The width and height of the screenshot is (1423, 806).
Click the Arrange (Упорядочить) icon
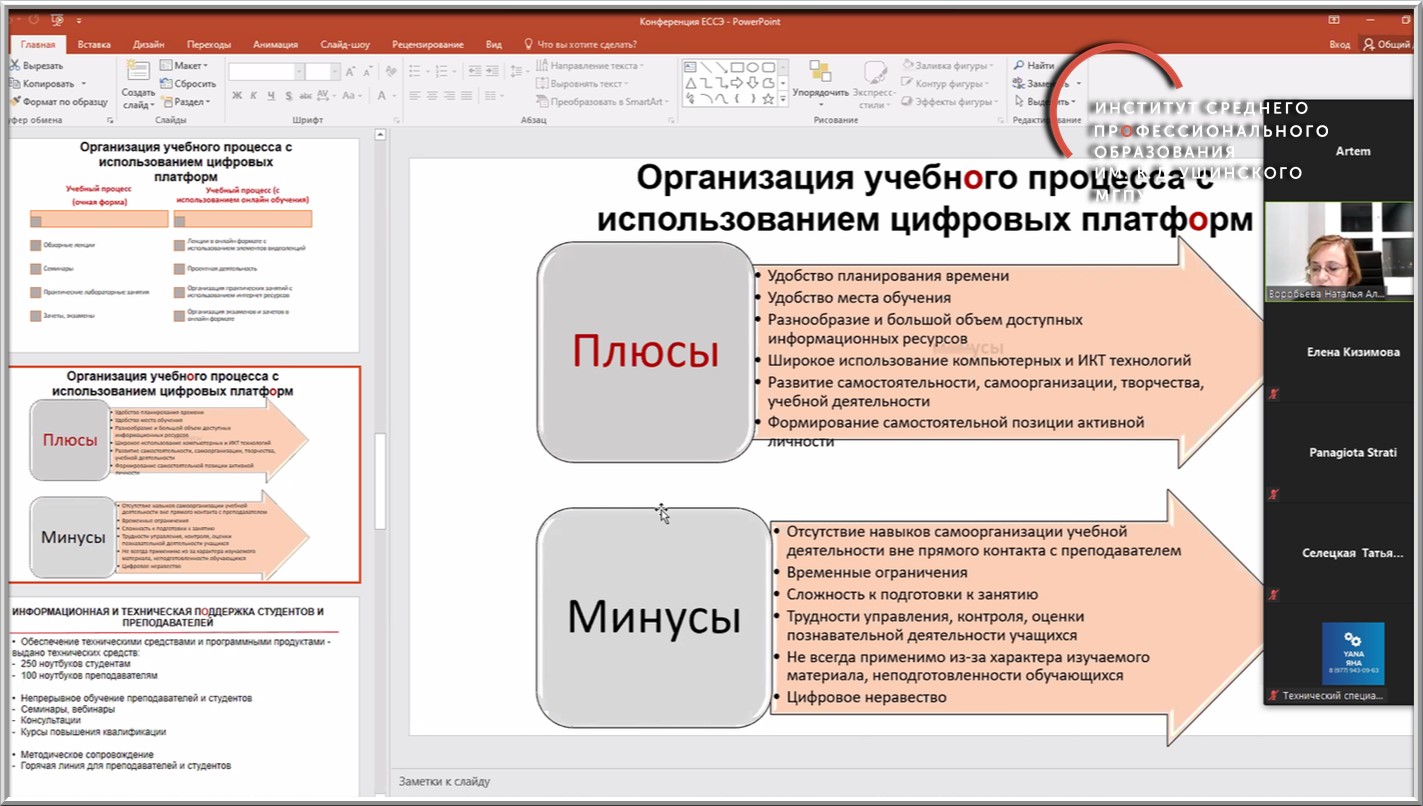pos(820,72)
